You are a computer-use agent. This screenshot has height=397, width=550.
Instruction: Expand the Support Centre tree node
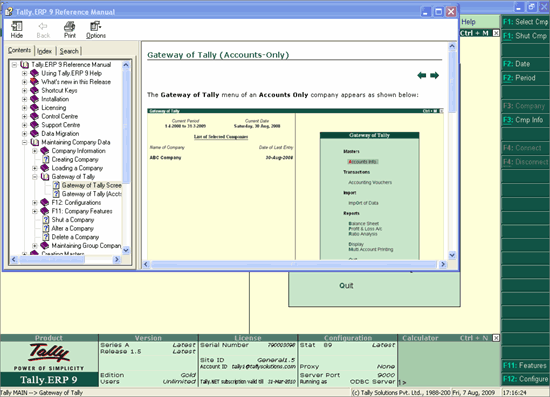tap(24, 125)
